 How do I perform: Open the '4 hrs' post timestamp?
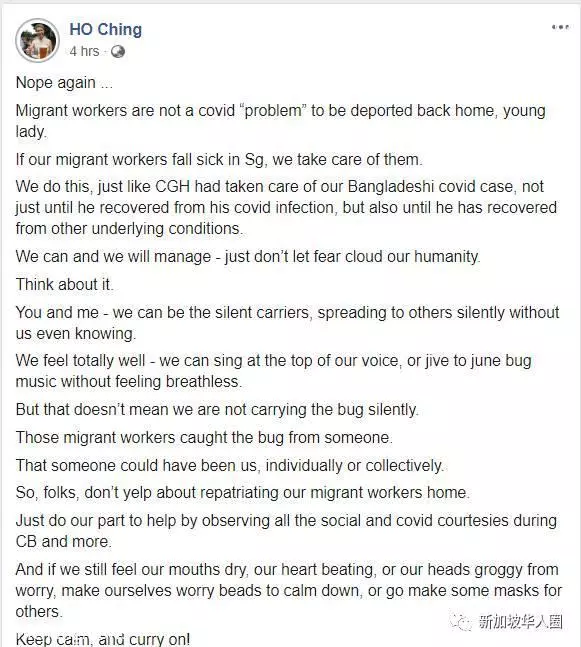coord(85,51)
